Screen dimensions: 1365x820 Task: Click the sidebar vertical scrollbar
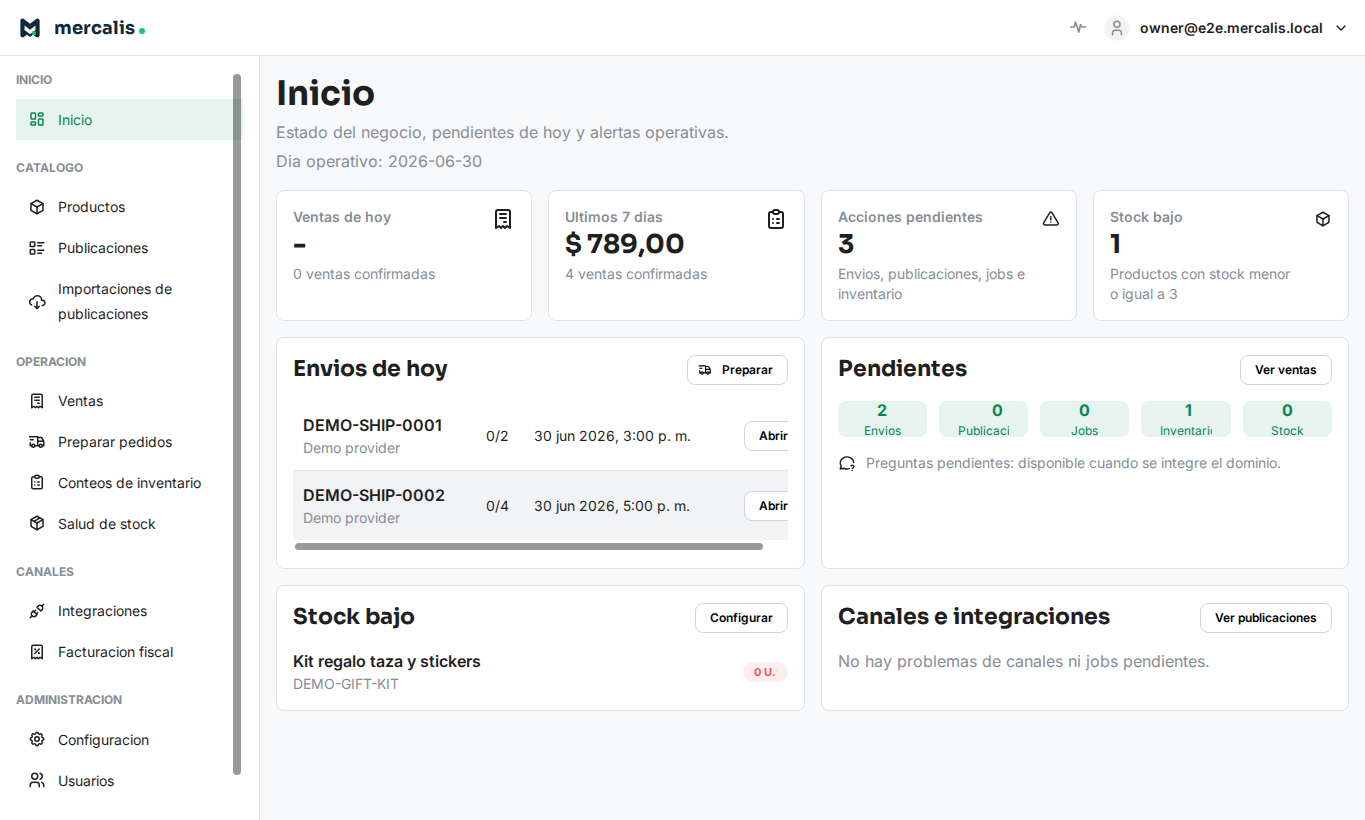(x=237, y=424)
